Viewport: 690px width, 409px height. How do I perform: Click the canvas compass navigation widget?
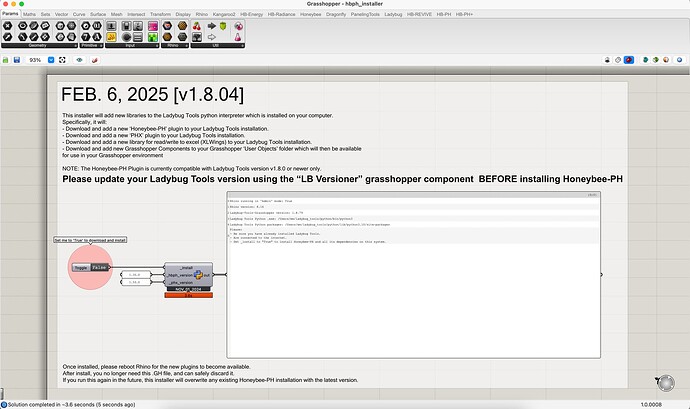point(666,383)
